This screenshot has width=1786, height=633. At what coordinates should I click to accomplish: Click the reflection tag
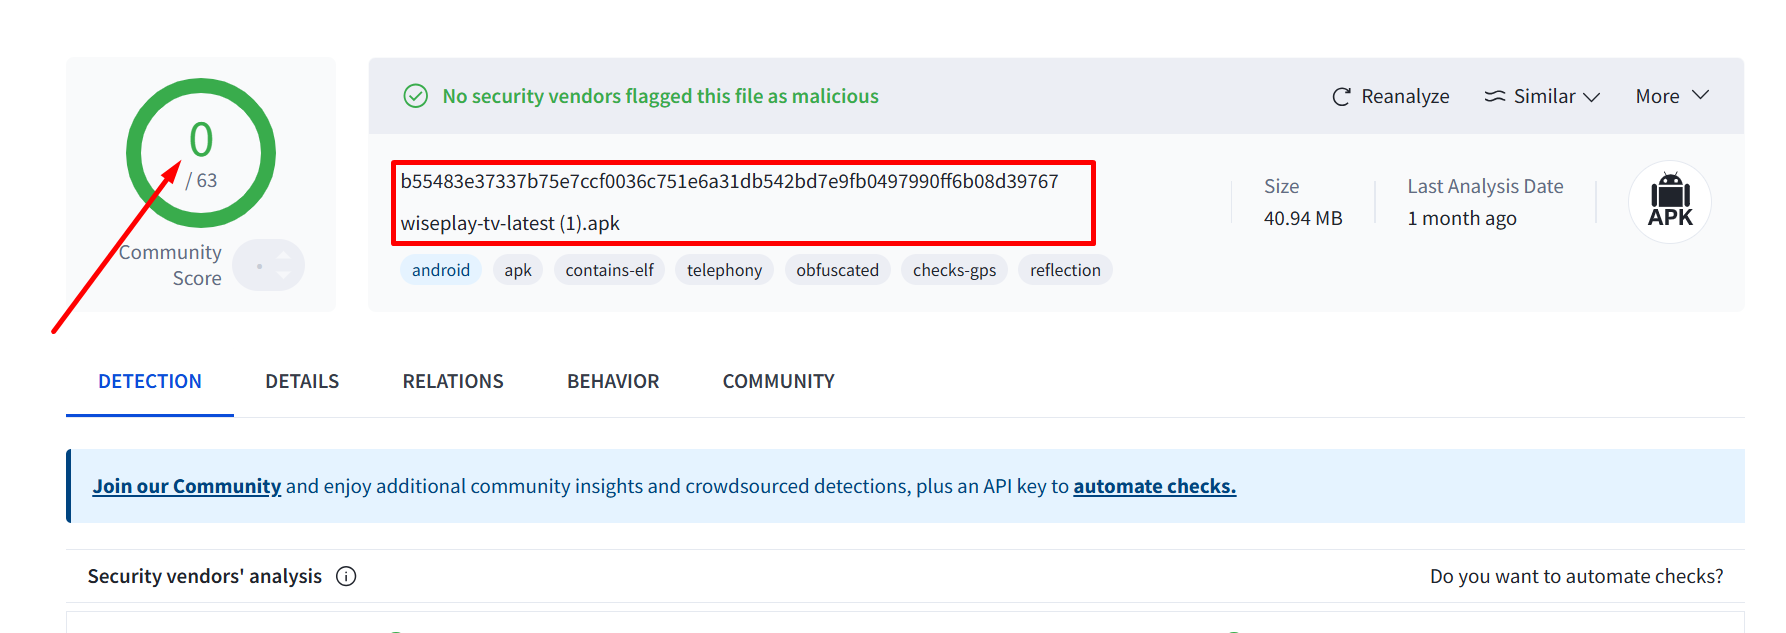(x=1066, y=270)
